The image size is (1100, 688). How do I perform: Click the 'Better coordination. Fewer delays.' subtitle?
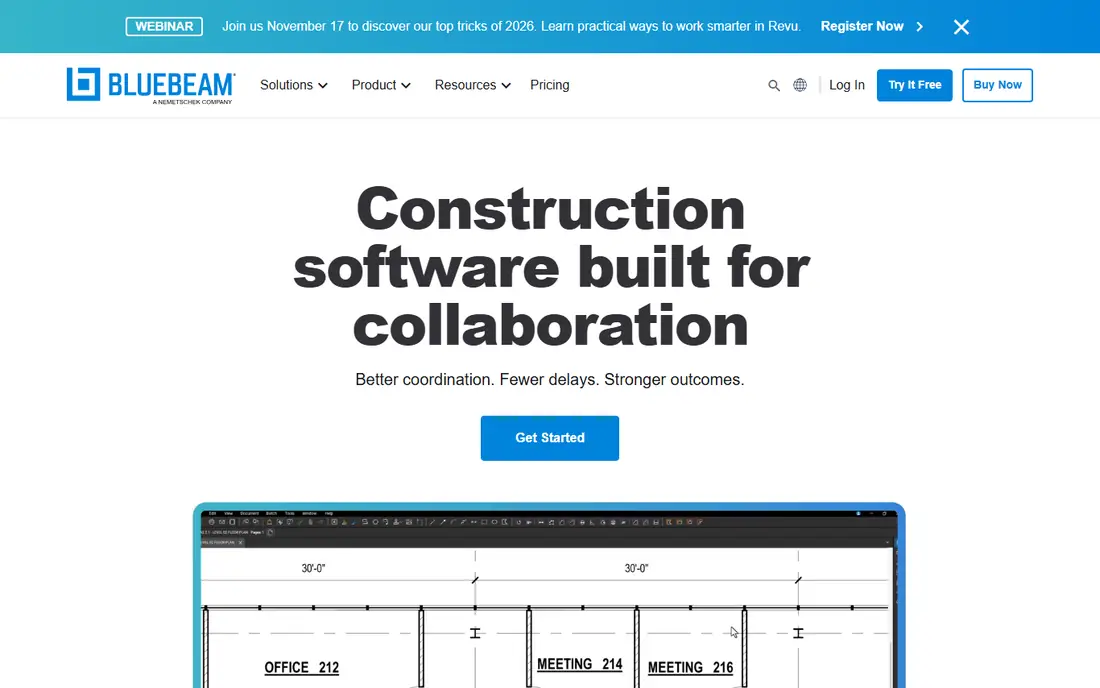coord(549,379)
